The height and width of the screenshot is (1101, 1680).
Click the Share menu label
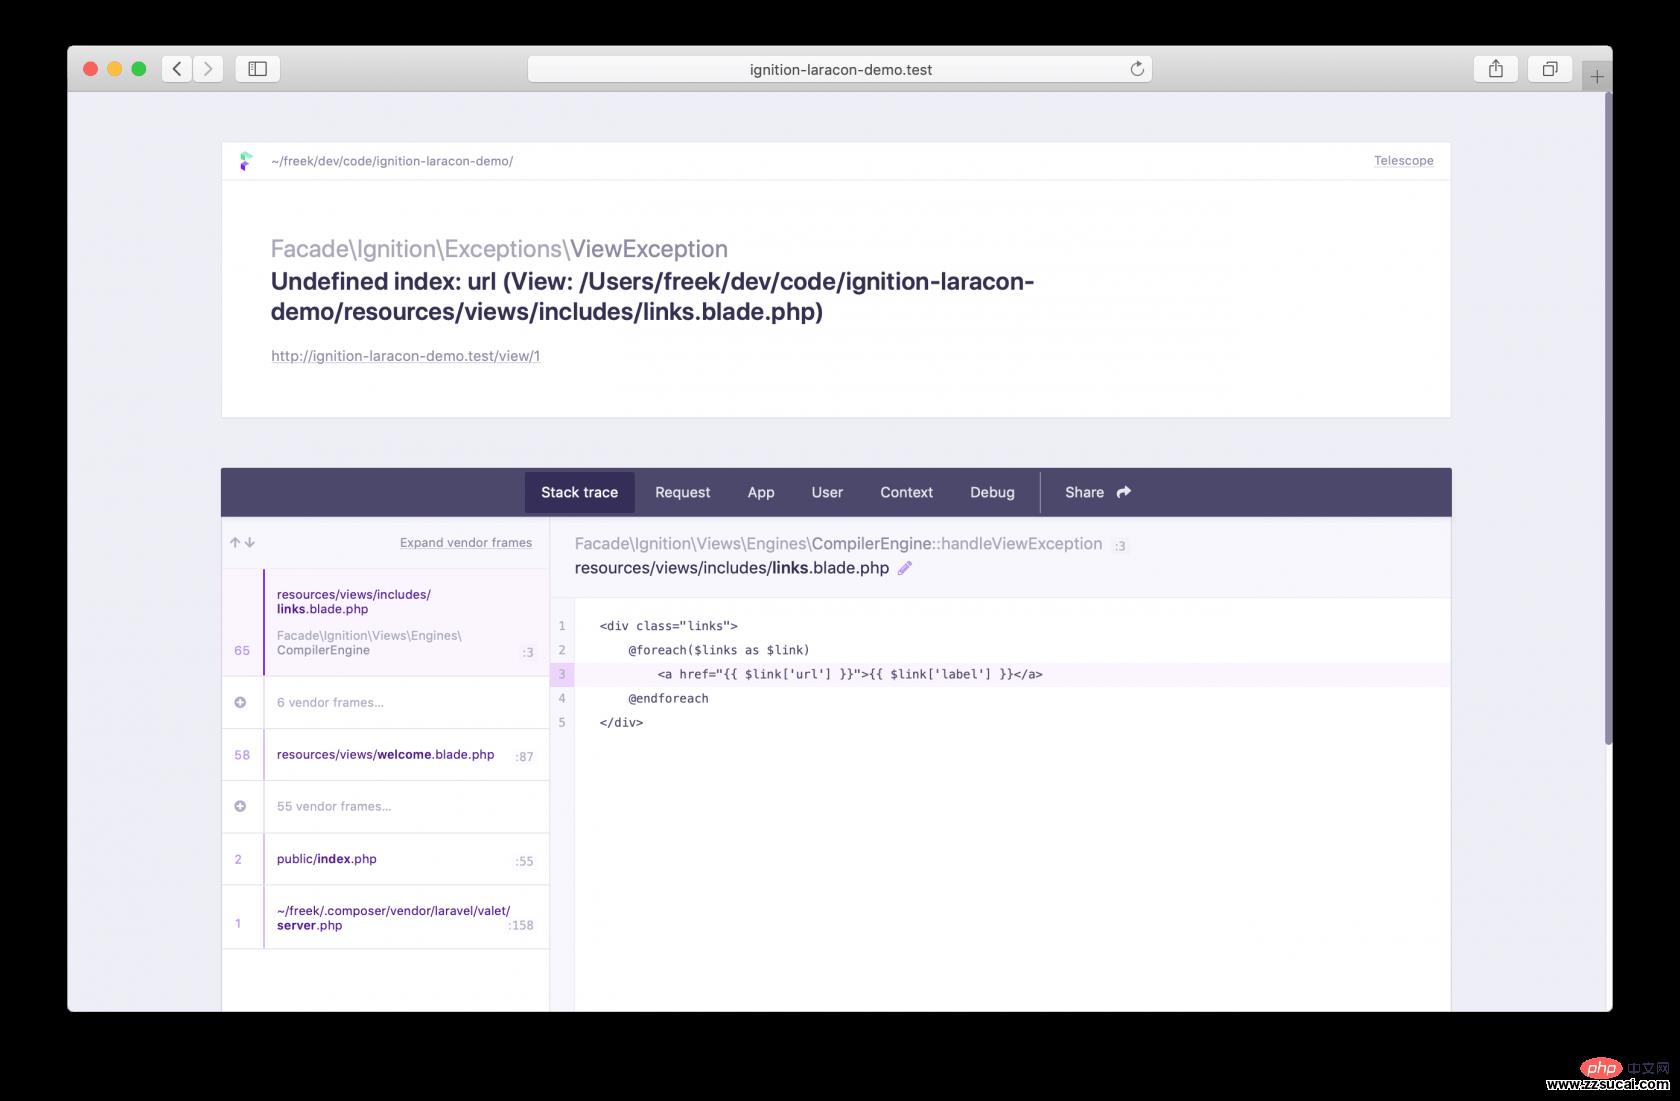click(x=1084, y=492)
